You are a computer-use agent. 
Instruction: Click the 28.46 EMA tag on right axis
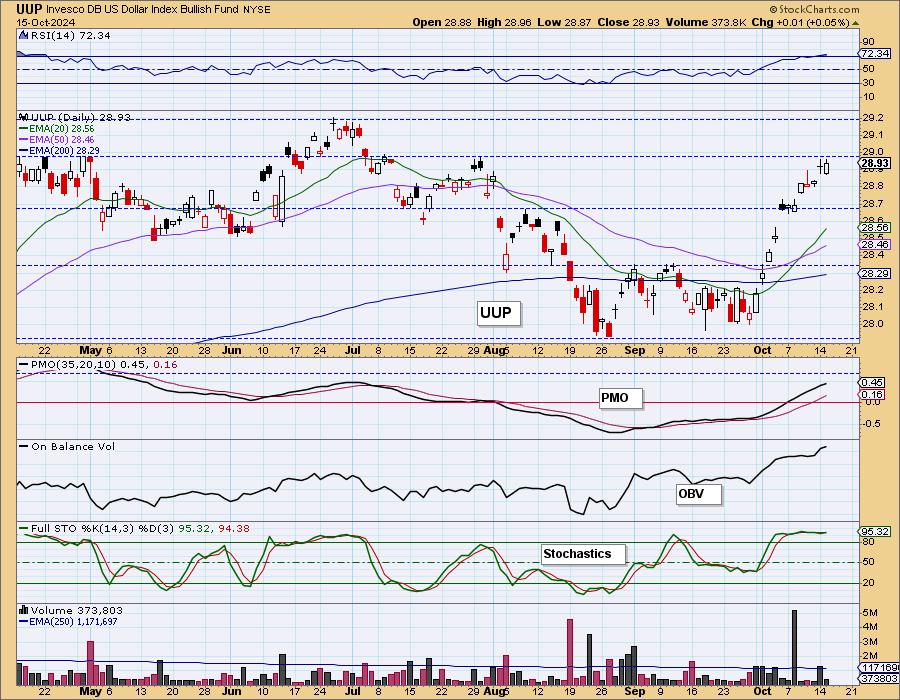tap(875, 244)
